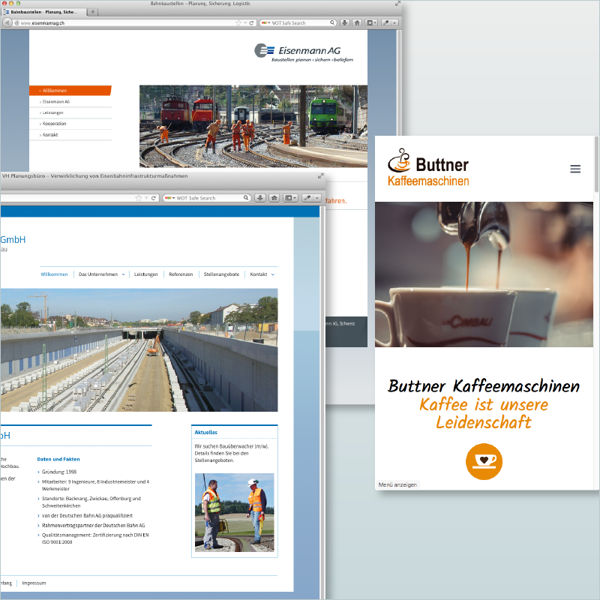
Task: Open bookmarks menu in VH Planungsbüro window
Action: [290, 198]
